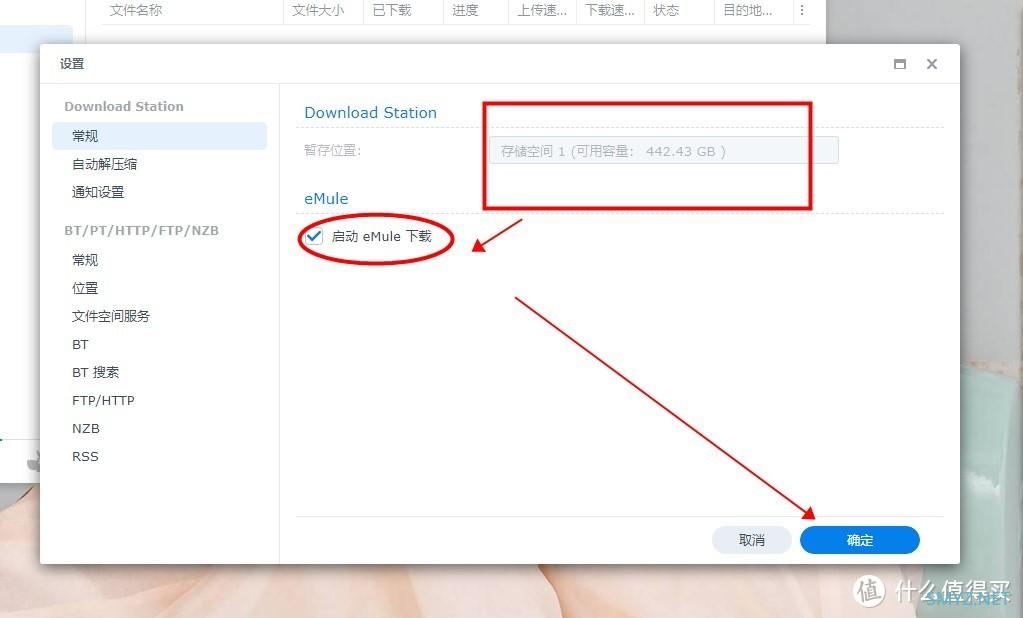Click the eMule section heading
The width and height of the screenshot is (1023, 618).
[x=326, y=198]
